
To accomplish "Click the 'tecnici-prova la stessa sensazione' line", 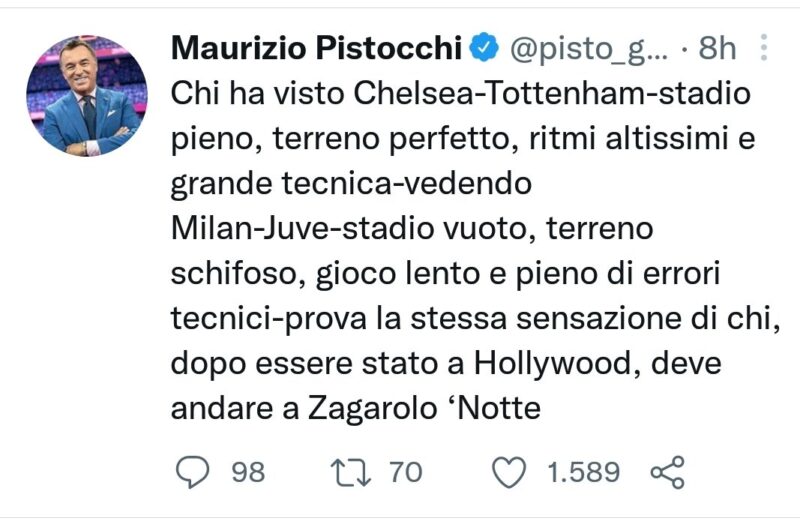I will (x=476, y=319).
